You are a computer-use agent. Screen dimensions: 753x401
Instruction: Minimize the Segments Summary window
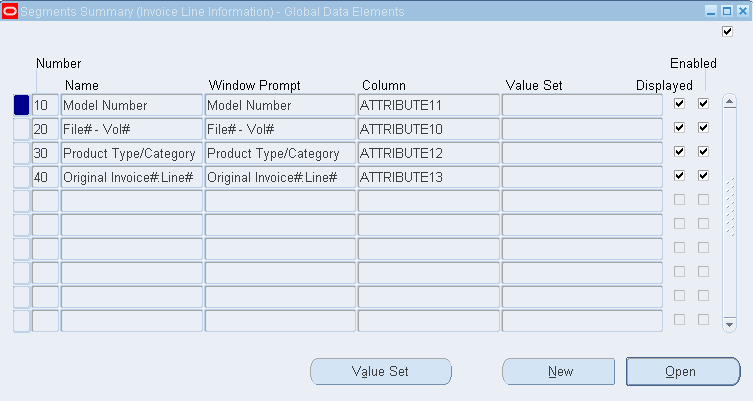(x=710, y=11)
